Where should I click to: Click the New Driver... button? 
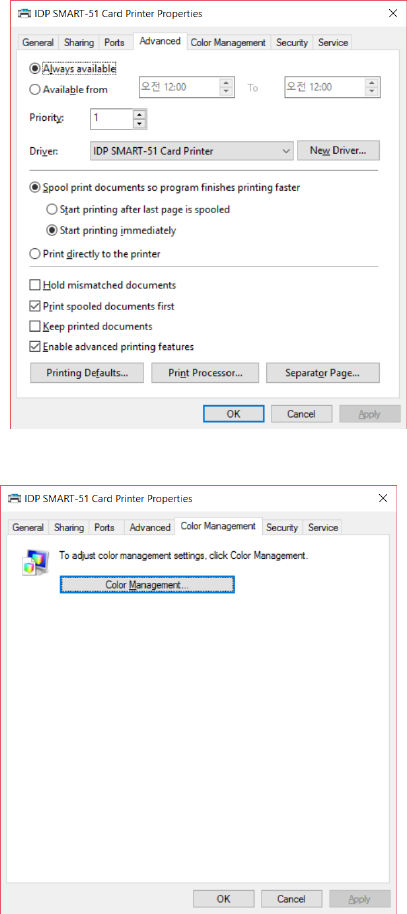[x=338, y=151]
